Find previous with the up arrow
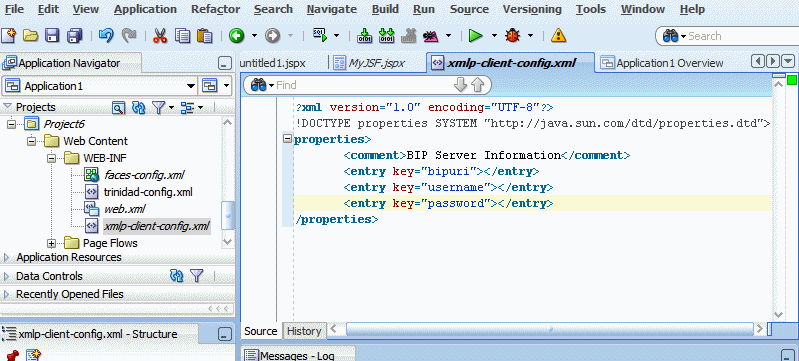 click(x=477, y=85)
